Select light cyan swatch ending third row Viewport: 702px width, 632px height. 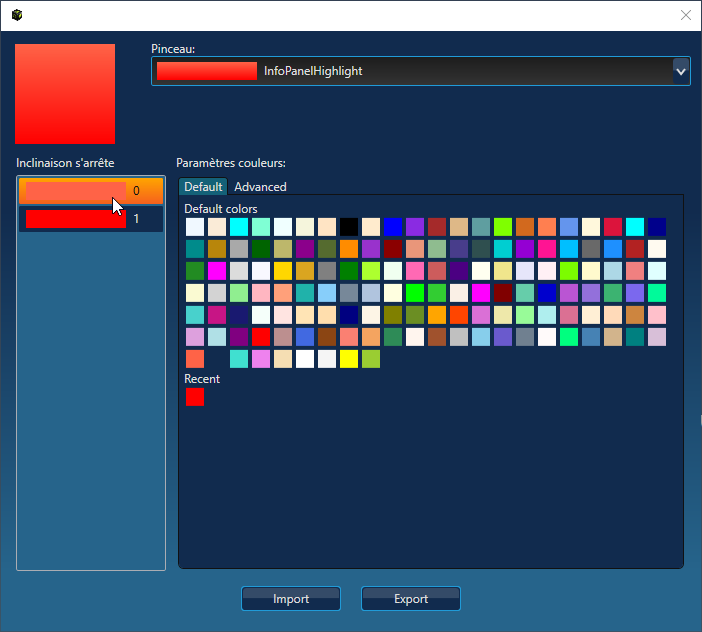[657, 271]
